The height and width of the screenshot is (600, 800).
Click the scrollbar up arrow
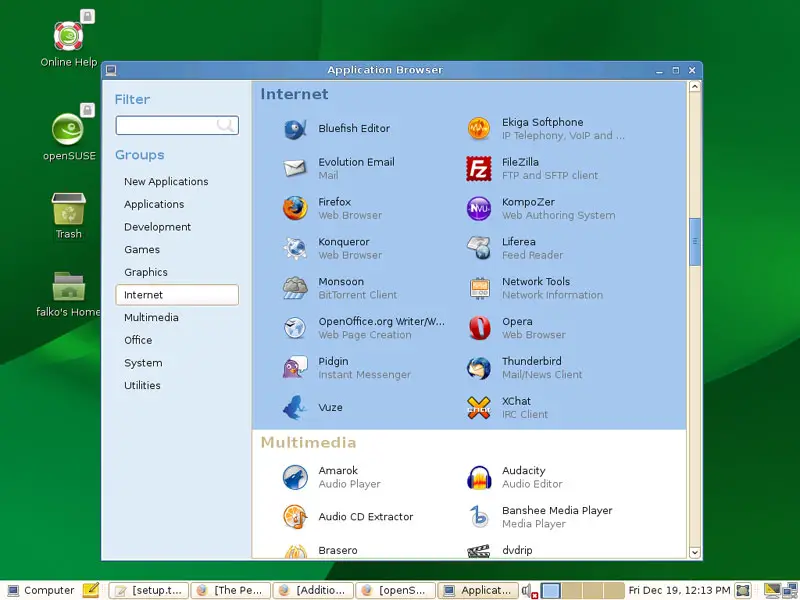[x=694, y=87]
